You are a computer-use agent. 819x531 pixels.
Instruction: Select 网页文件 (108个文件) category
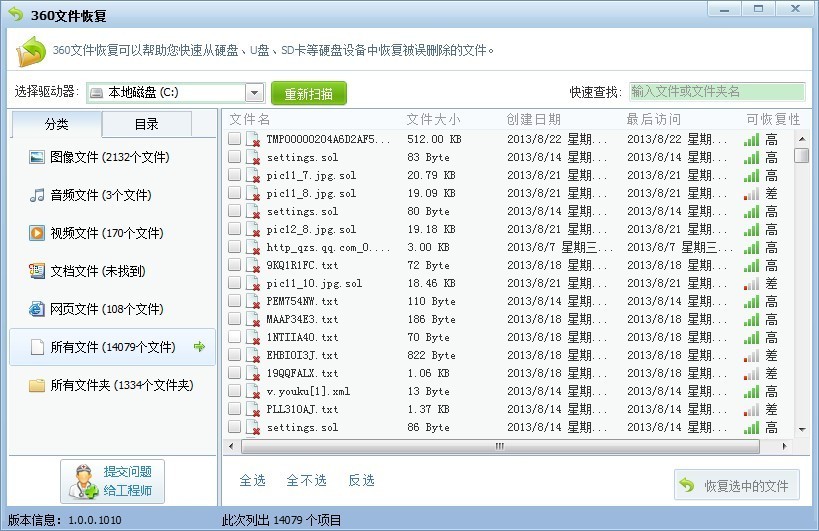112,309
